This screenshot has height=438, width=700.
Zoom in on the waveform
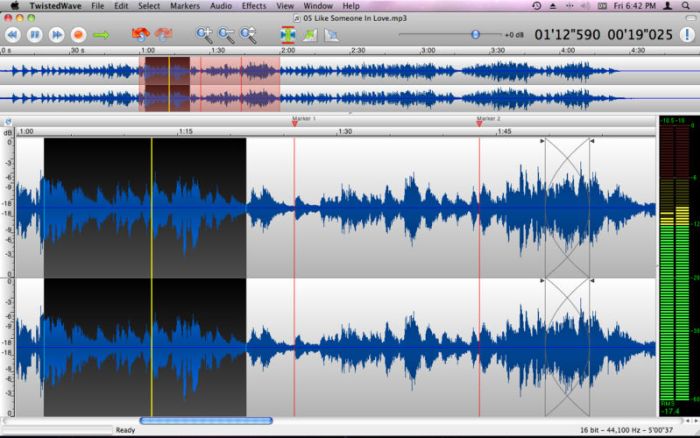pyautogui.click(x=204, y=35)
